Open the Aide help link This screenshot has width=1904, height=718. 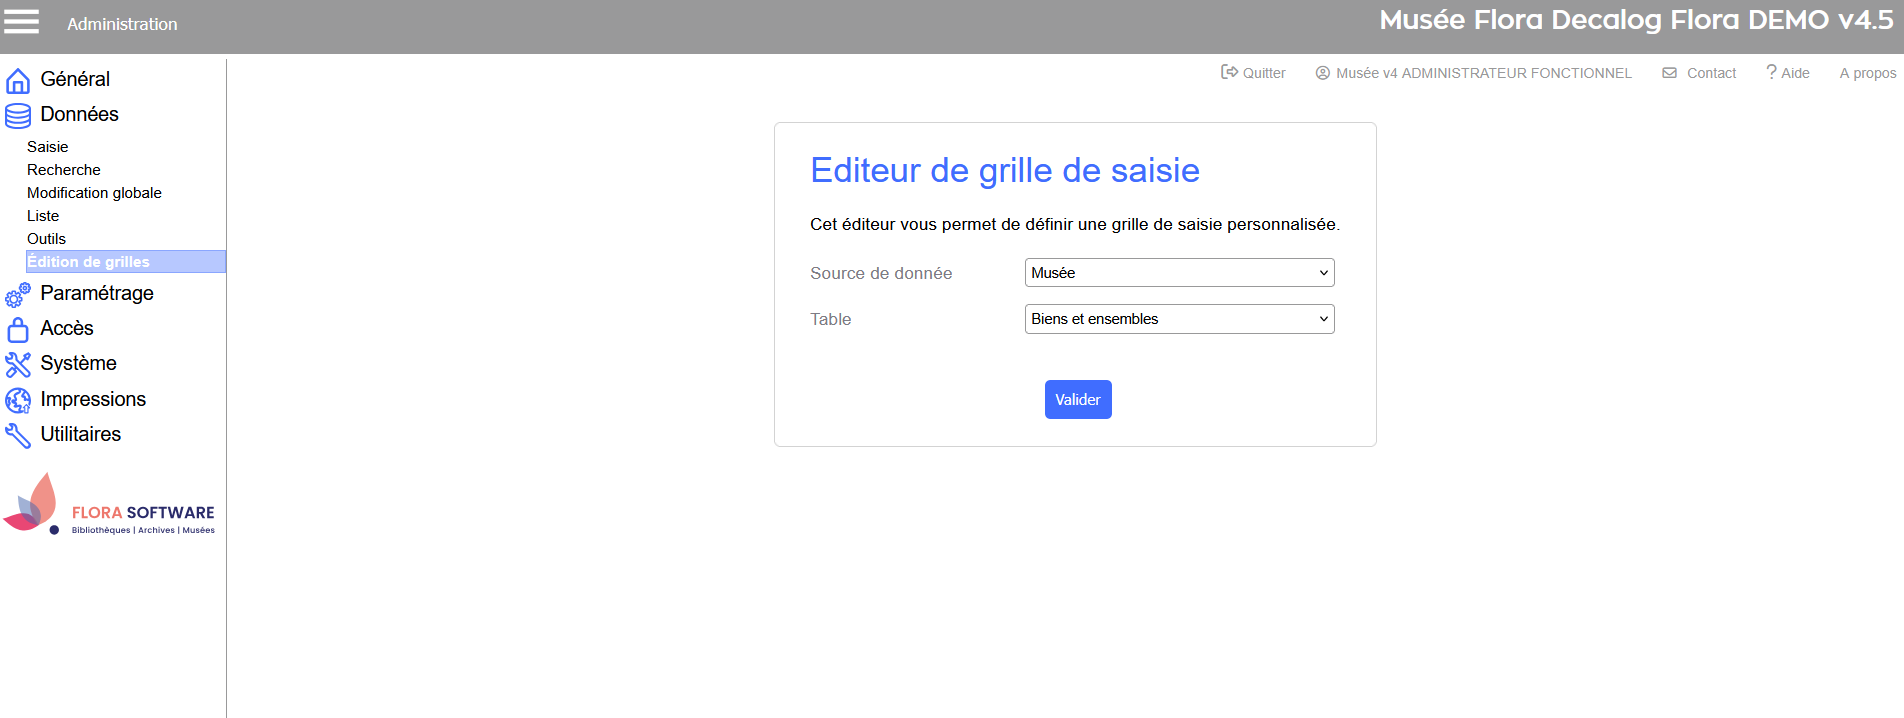point(1788,73)
